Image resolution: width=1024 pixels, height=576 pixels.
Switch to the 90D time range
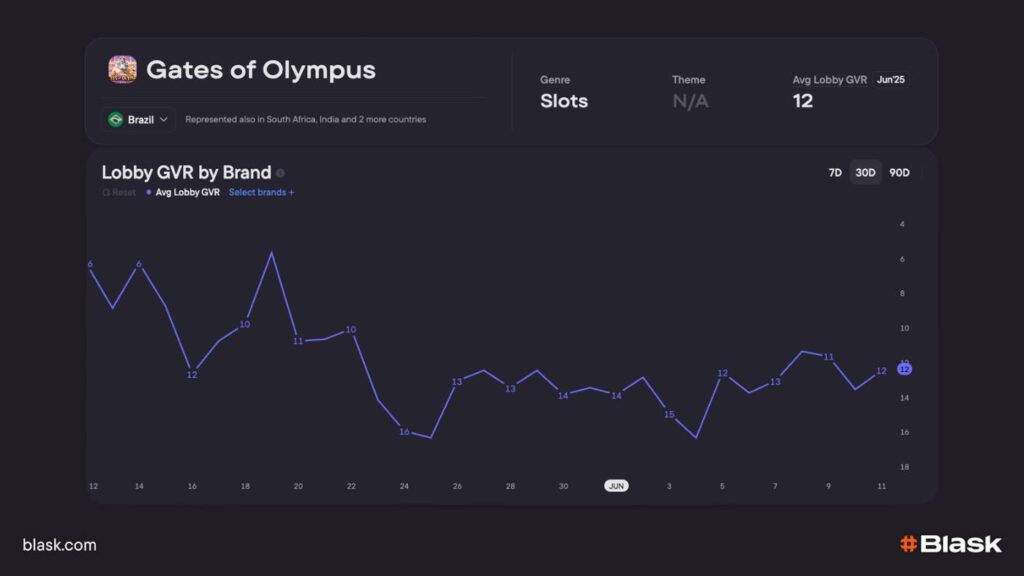click(899, 173)
